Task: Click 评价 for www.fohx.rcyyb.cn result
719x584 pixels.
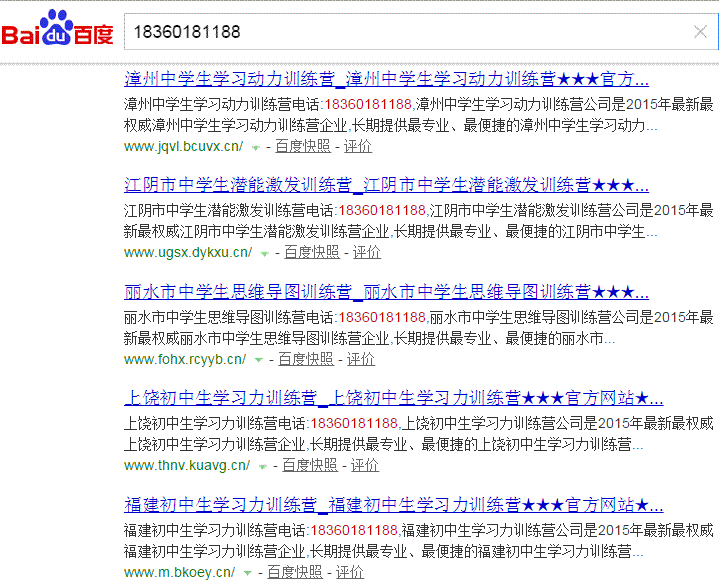Action: click(x=361, y=359)
